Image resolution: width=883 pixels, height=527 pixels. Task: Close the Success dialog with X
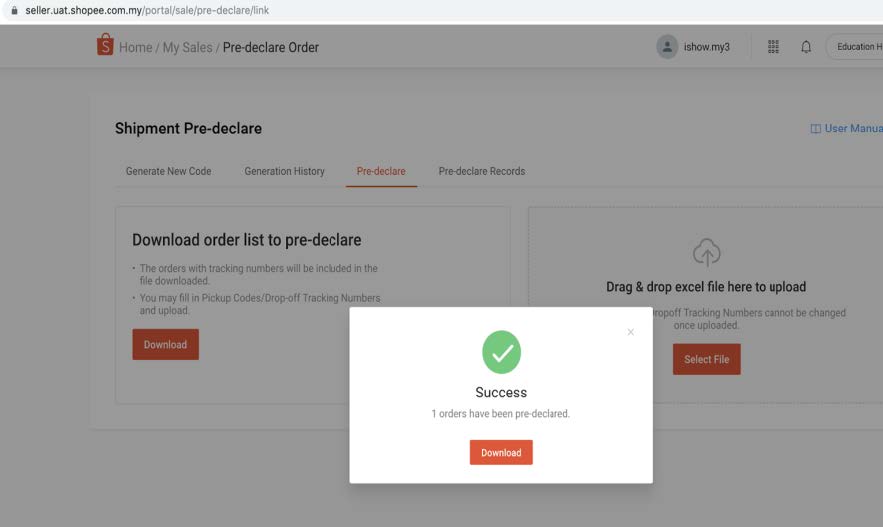631,332
